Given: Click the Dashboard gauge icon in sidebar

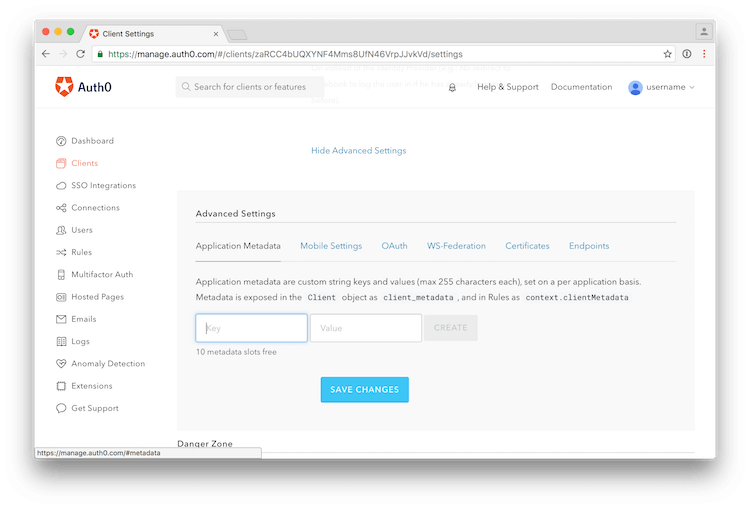Looking at the screenshot, I should 61,141.
